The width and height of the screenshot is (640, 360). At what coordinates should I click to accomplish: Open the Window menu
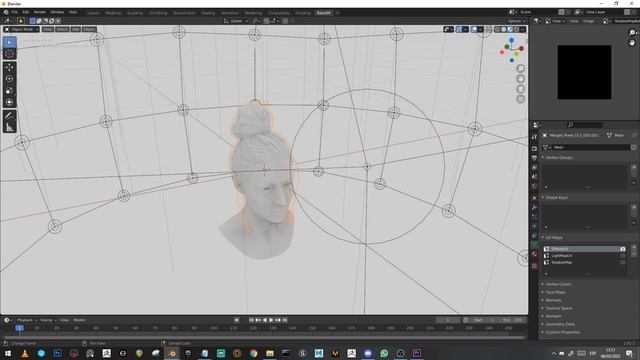[57, 12]
